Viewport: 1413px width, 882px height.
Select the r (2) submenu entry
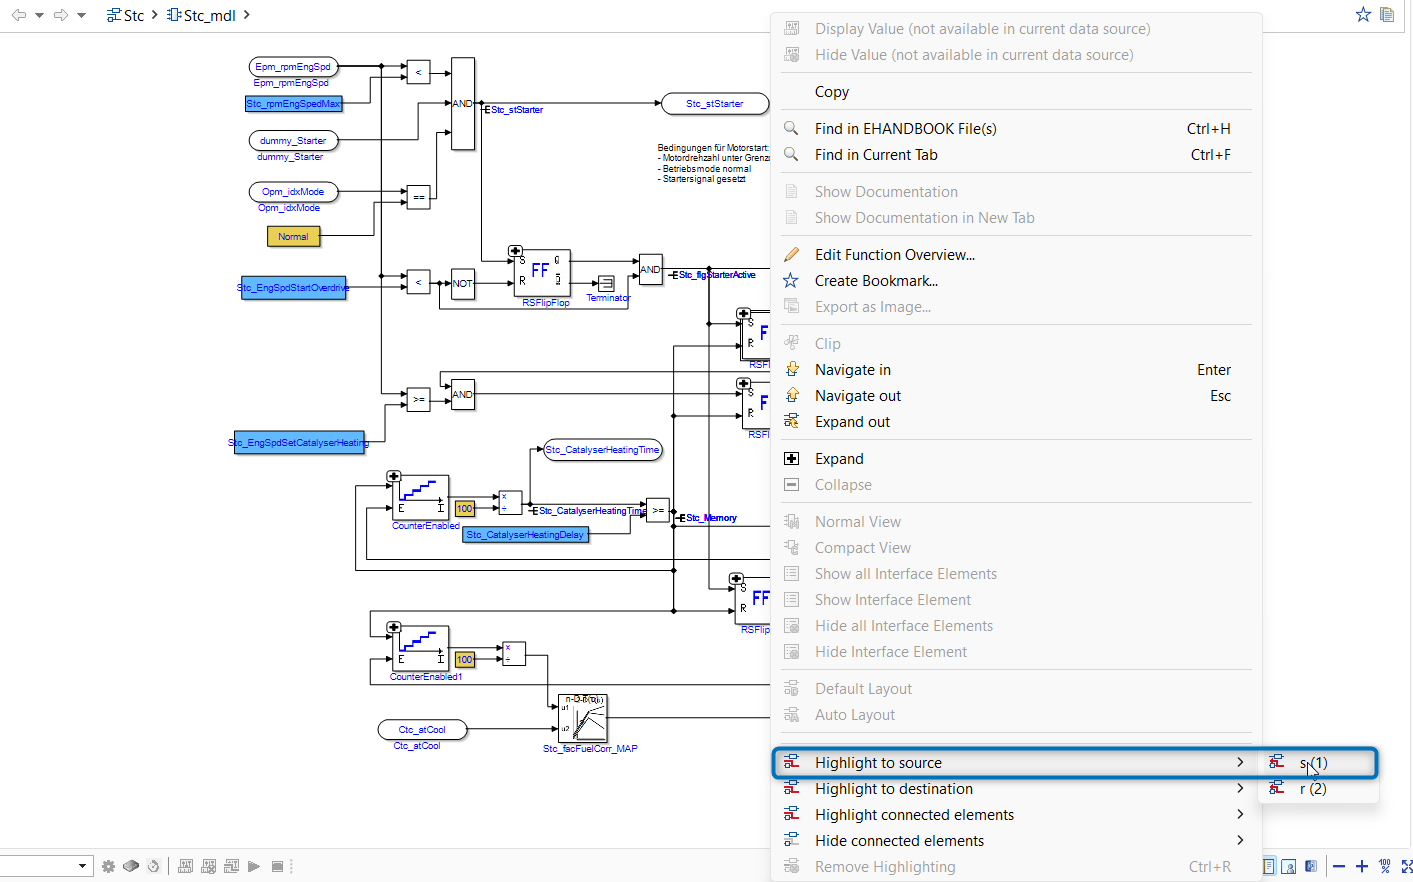tap(1313, 789)
